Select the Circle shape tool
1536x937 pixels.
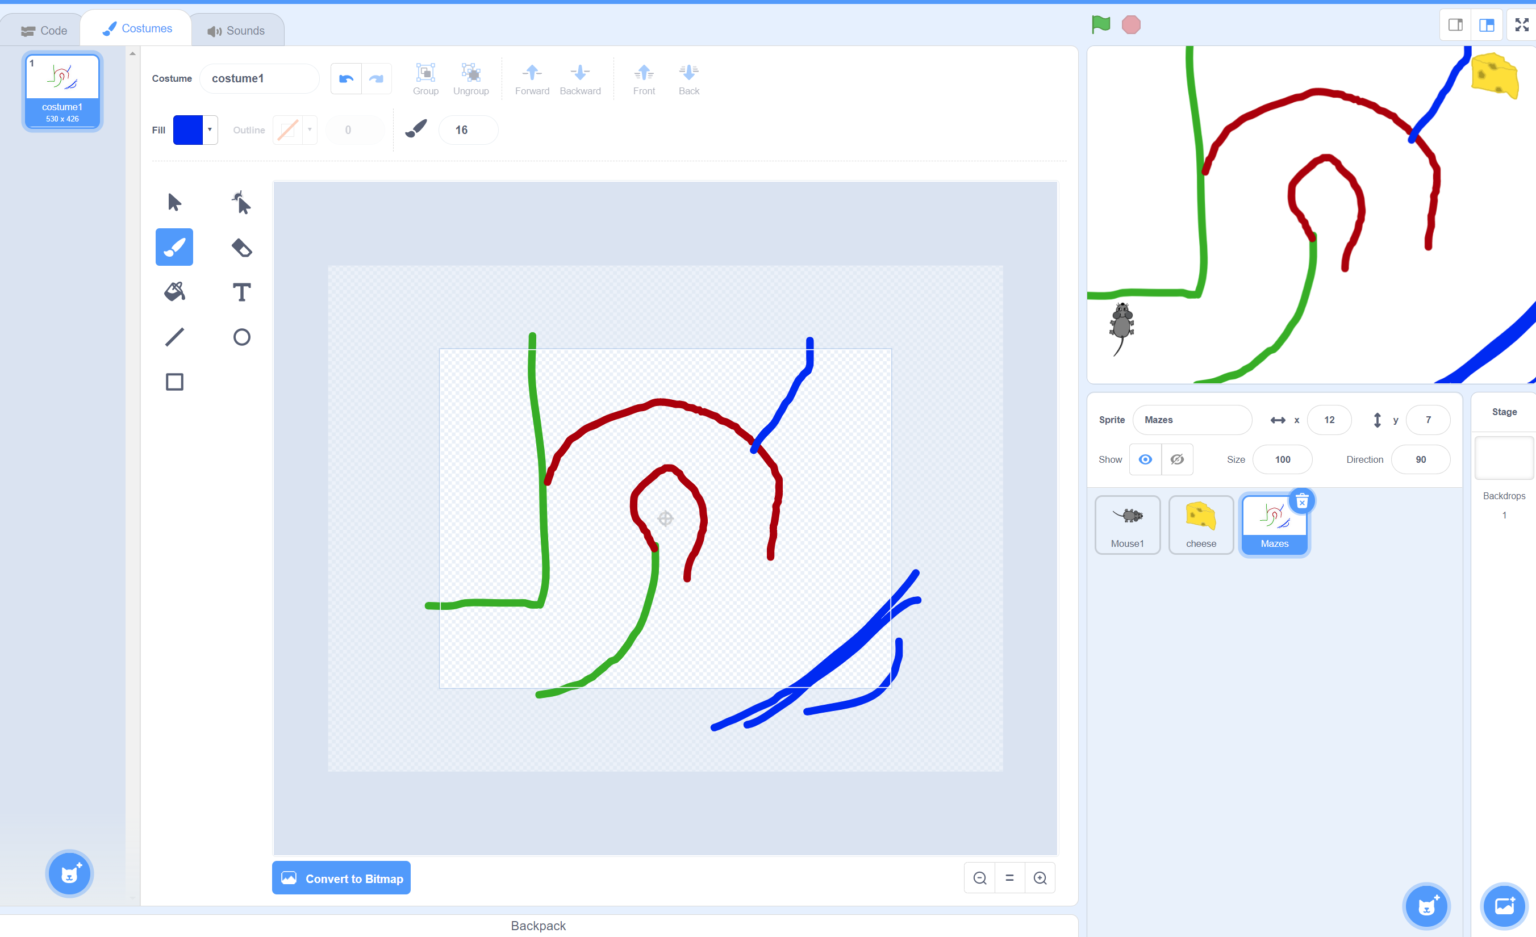coord(241,336)
